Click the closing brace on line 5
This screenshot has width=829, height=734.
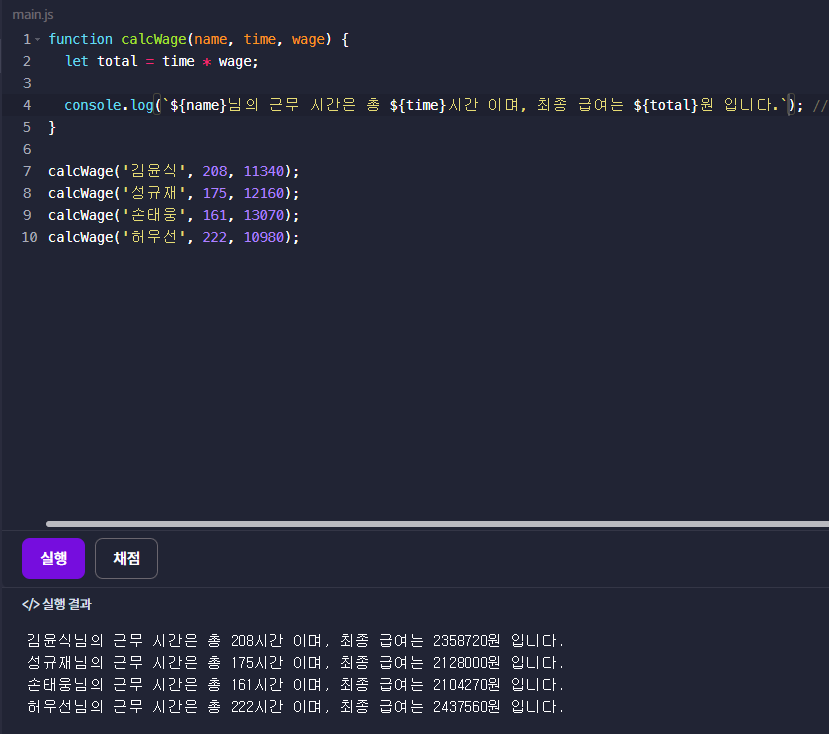(x=52, y=127)
